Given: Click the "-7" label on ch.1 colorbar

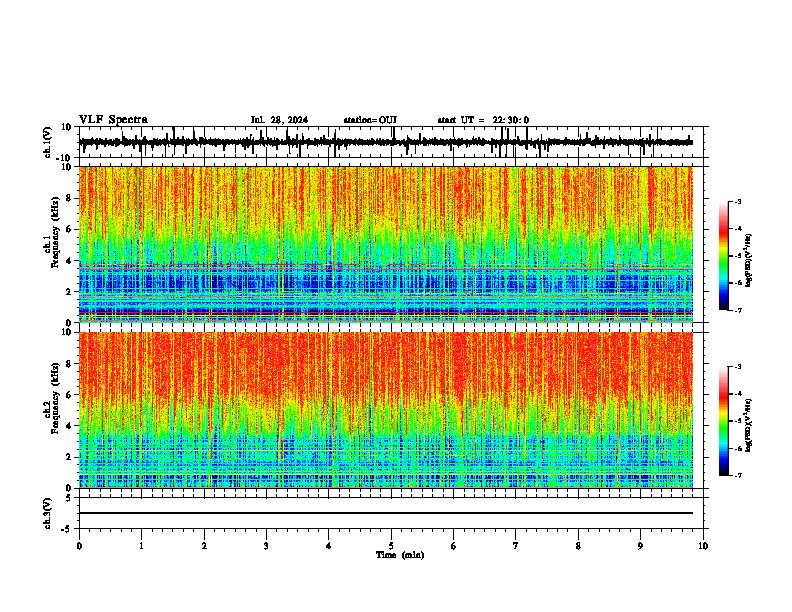Looking at the screenshot, I should [x=738, y=310].
